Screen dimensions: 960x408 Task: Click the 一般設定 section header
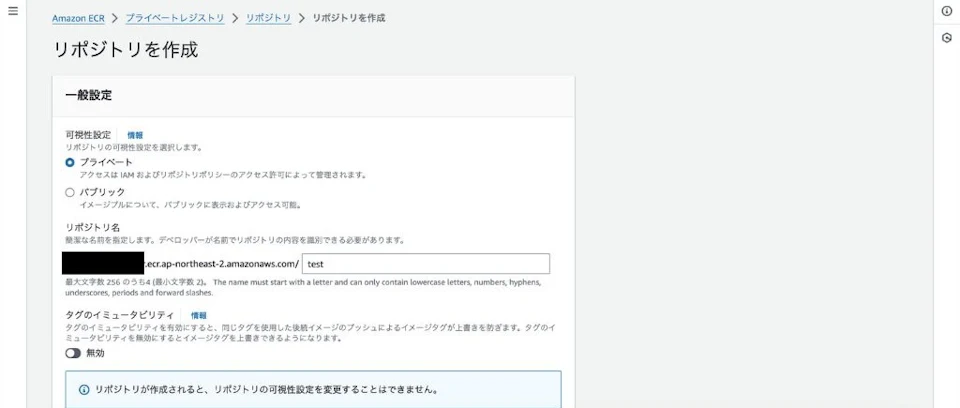pyautogui.click(x=88, y=96)
